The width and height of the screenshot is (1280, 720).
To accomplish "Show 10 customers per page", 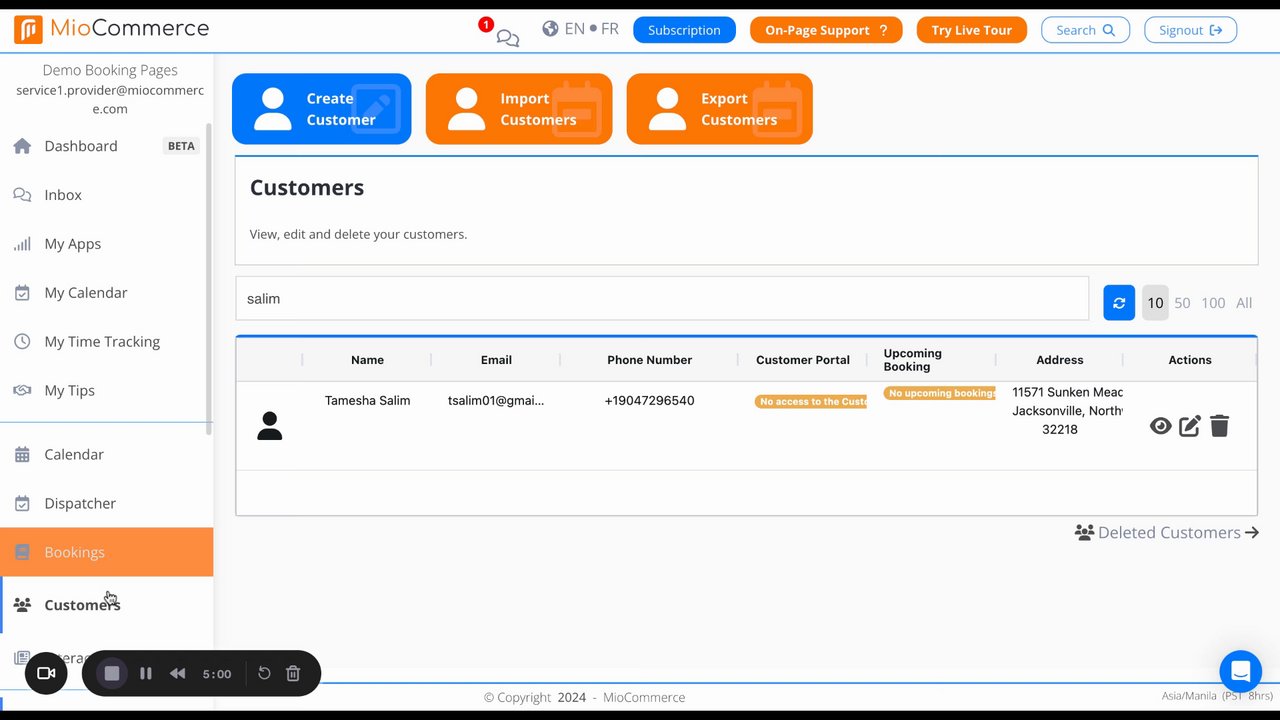I will tap(1155, 303).
